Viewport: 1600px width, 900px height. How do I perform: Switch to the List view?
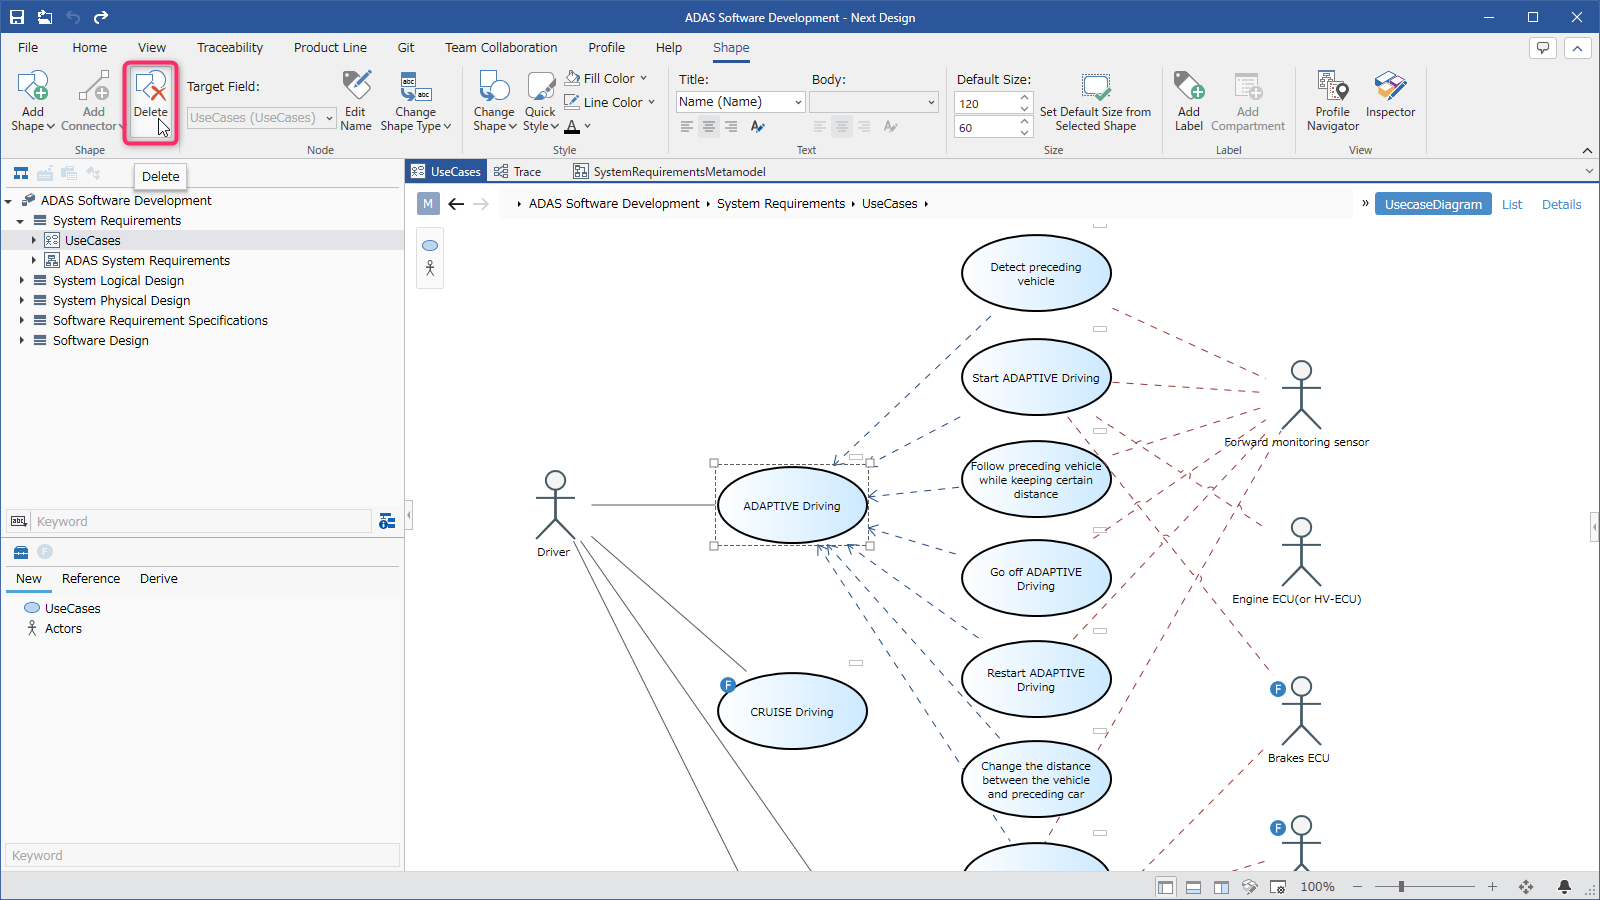1512,204
